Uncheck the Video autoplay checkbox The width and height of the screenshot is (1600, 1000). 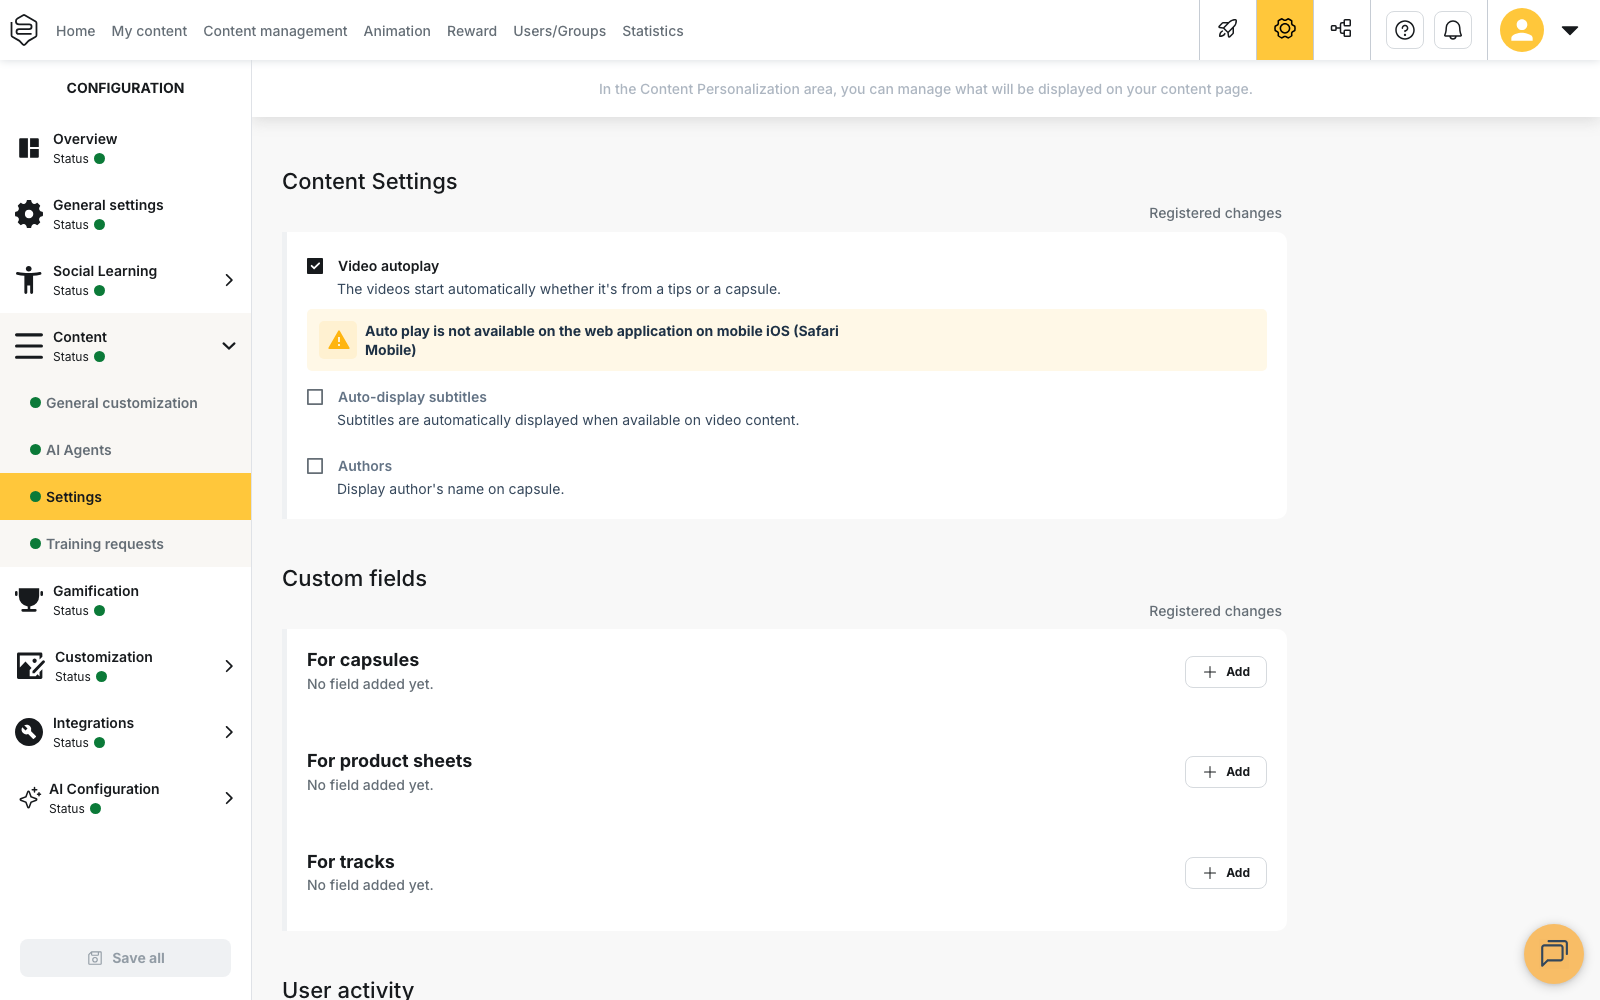(x=315, y=266)
